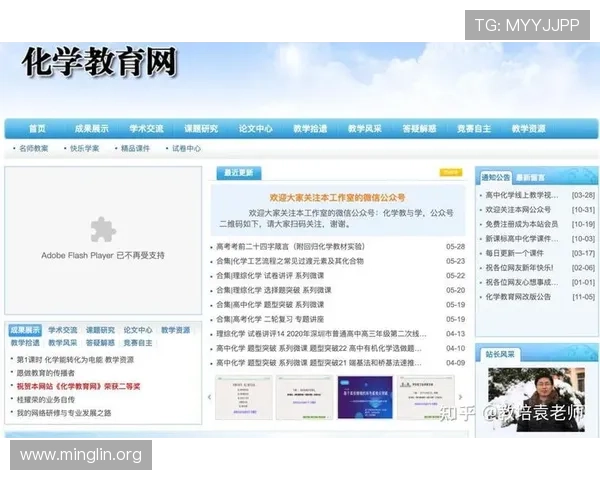The height and width of the screenshot is (480, 600).
Task: Open list item 桂耀荣的业务自传
Action: click(46, 400)
